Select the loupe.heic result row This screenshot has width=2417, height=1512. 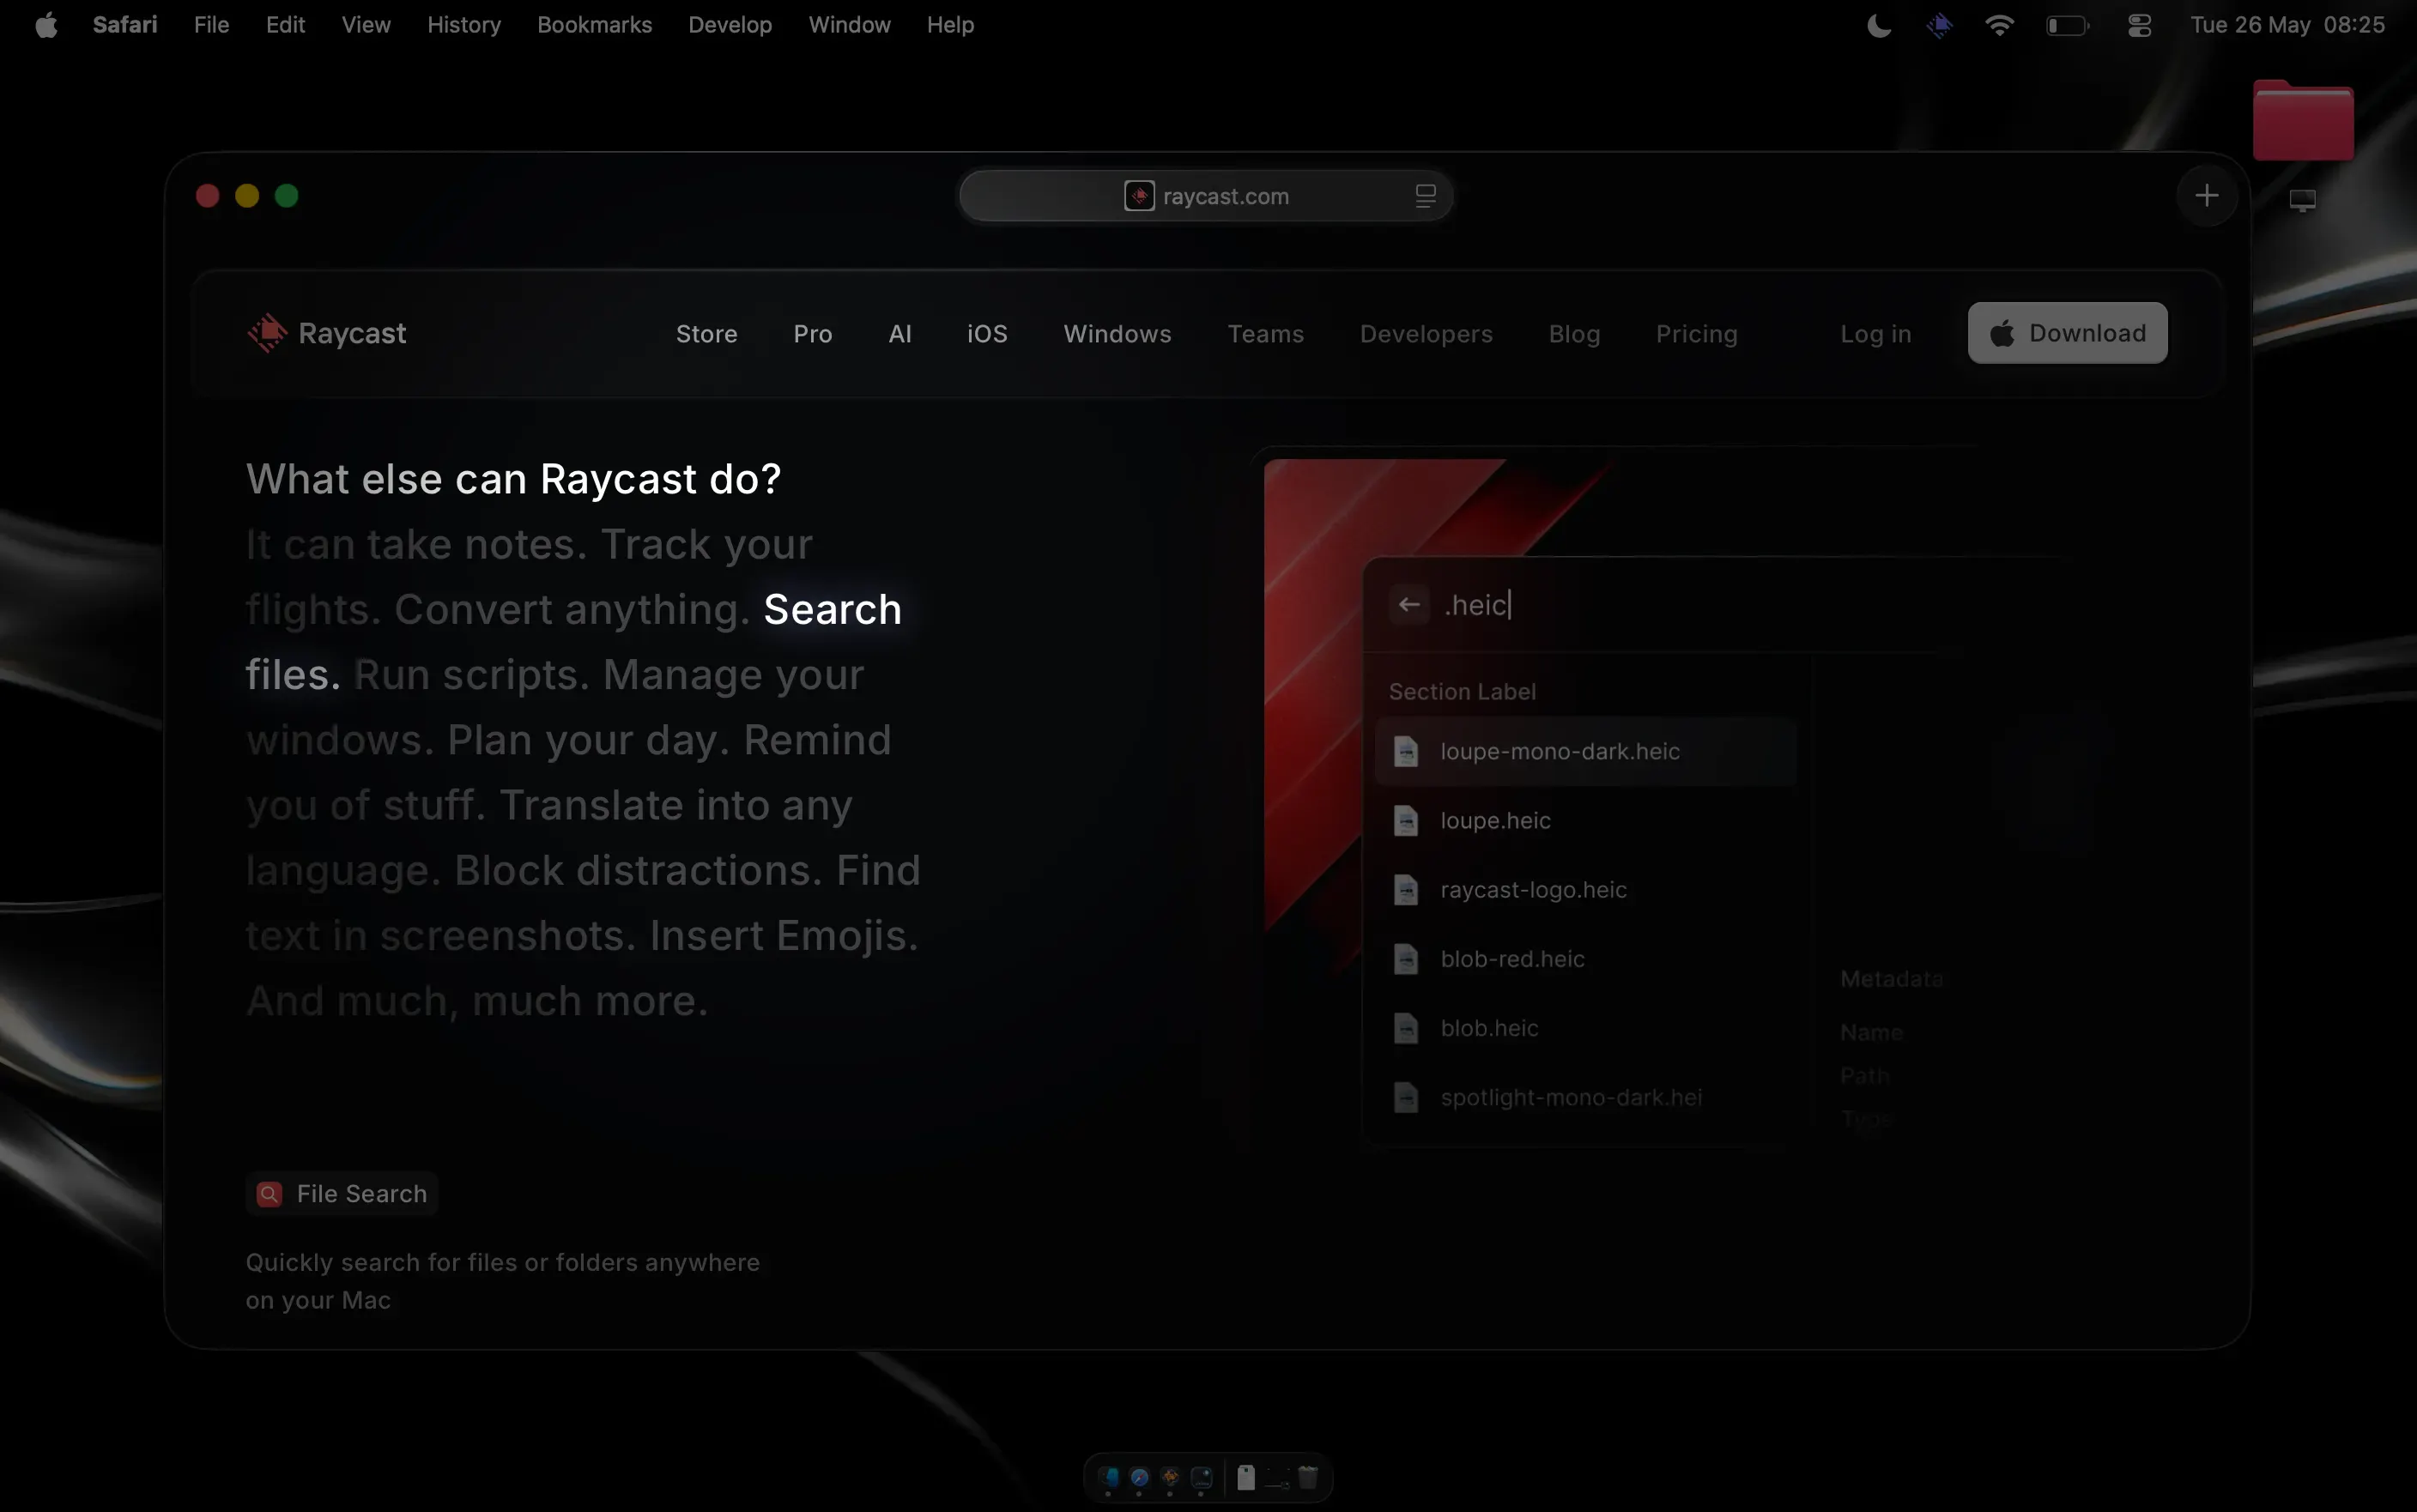1586,820
